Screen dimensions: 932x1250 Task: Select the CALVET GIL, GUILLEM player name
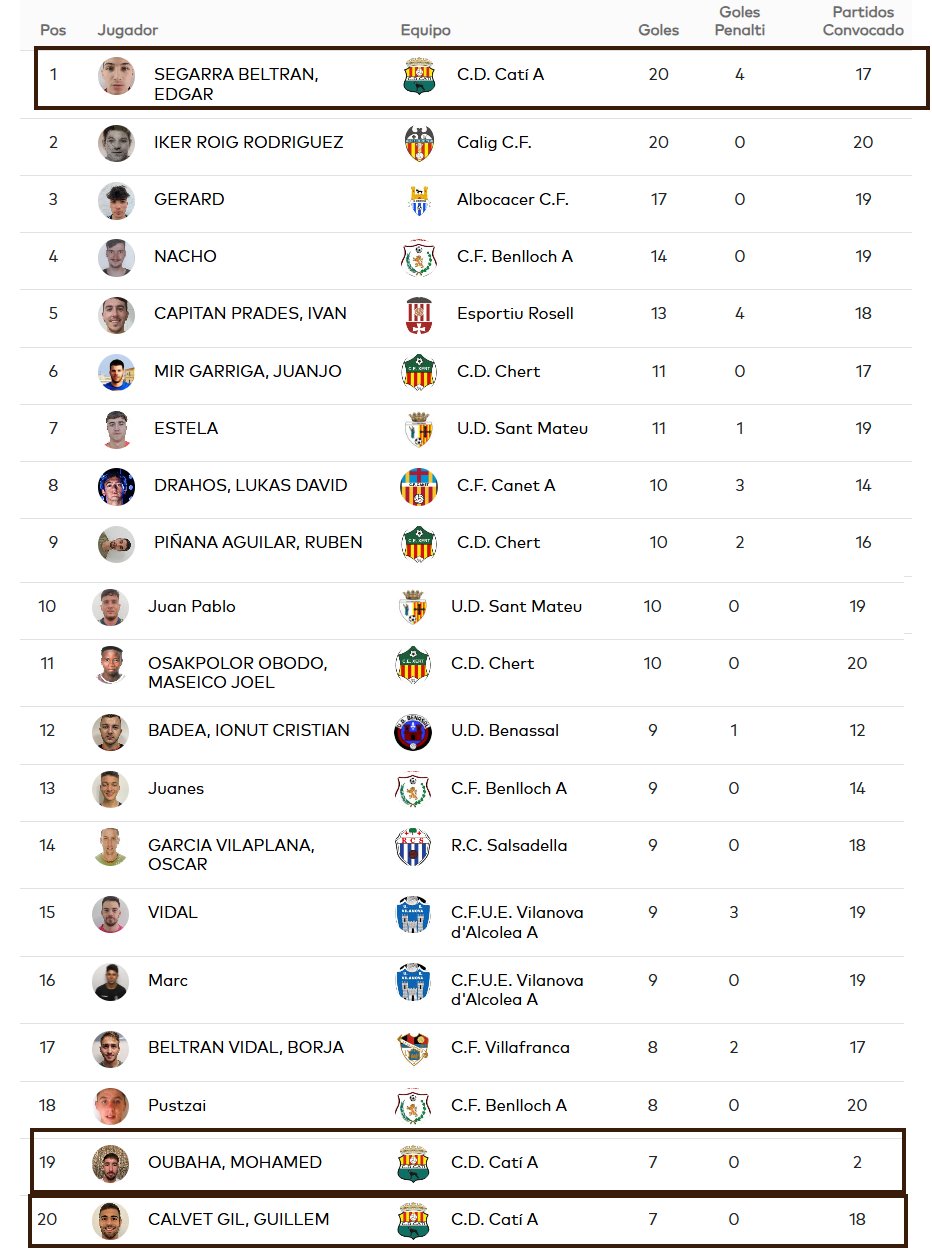pos(238,1220)
